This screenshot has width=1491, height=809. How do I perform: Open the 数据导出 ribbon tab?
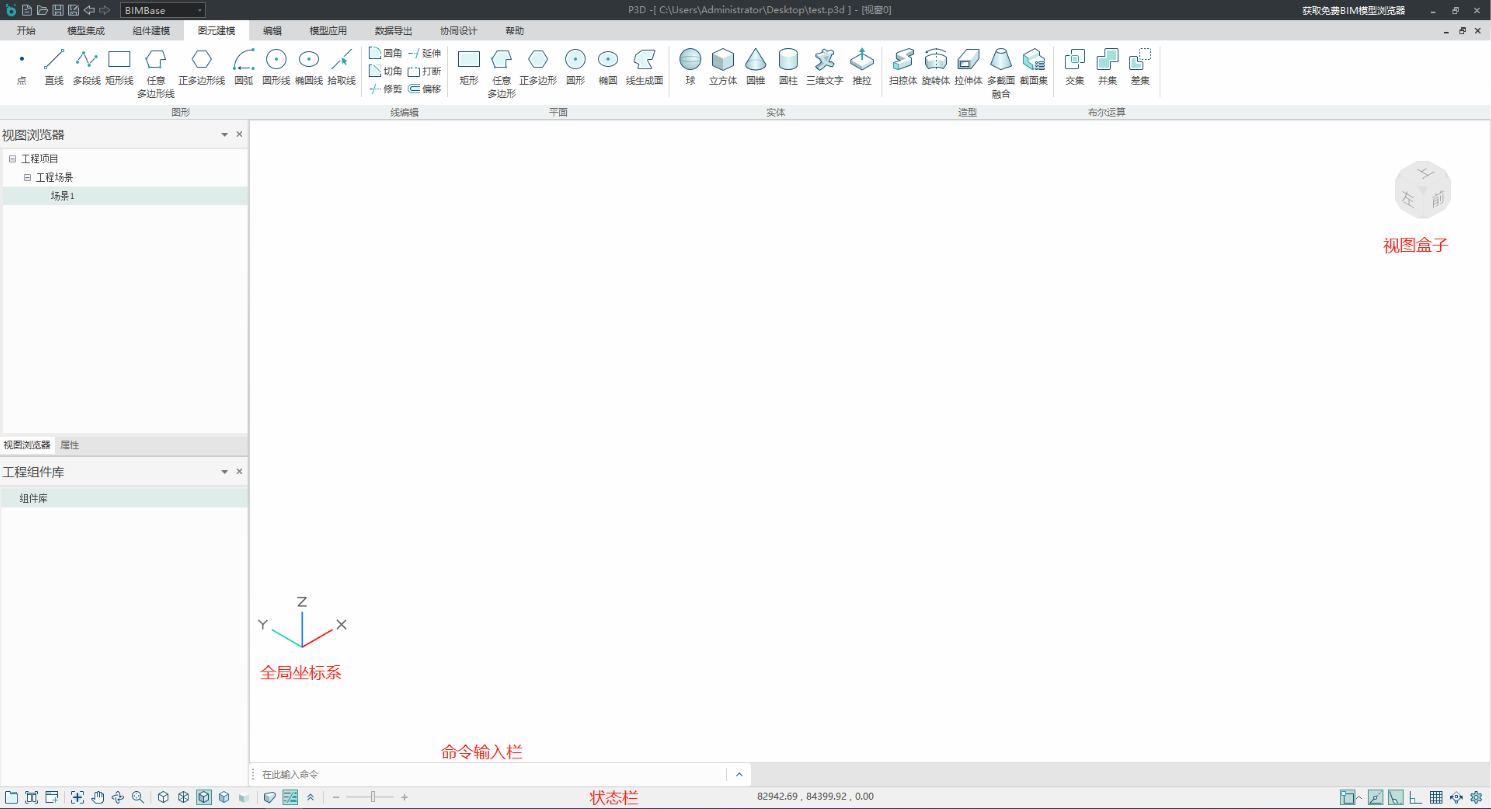click(x=393, y=31)
